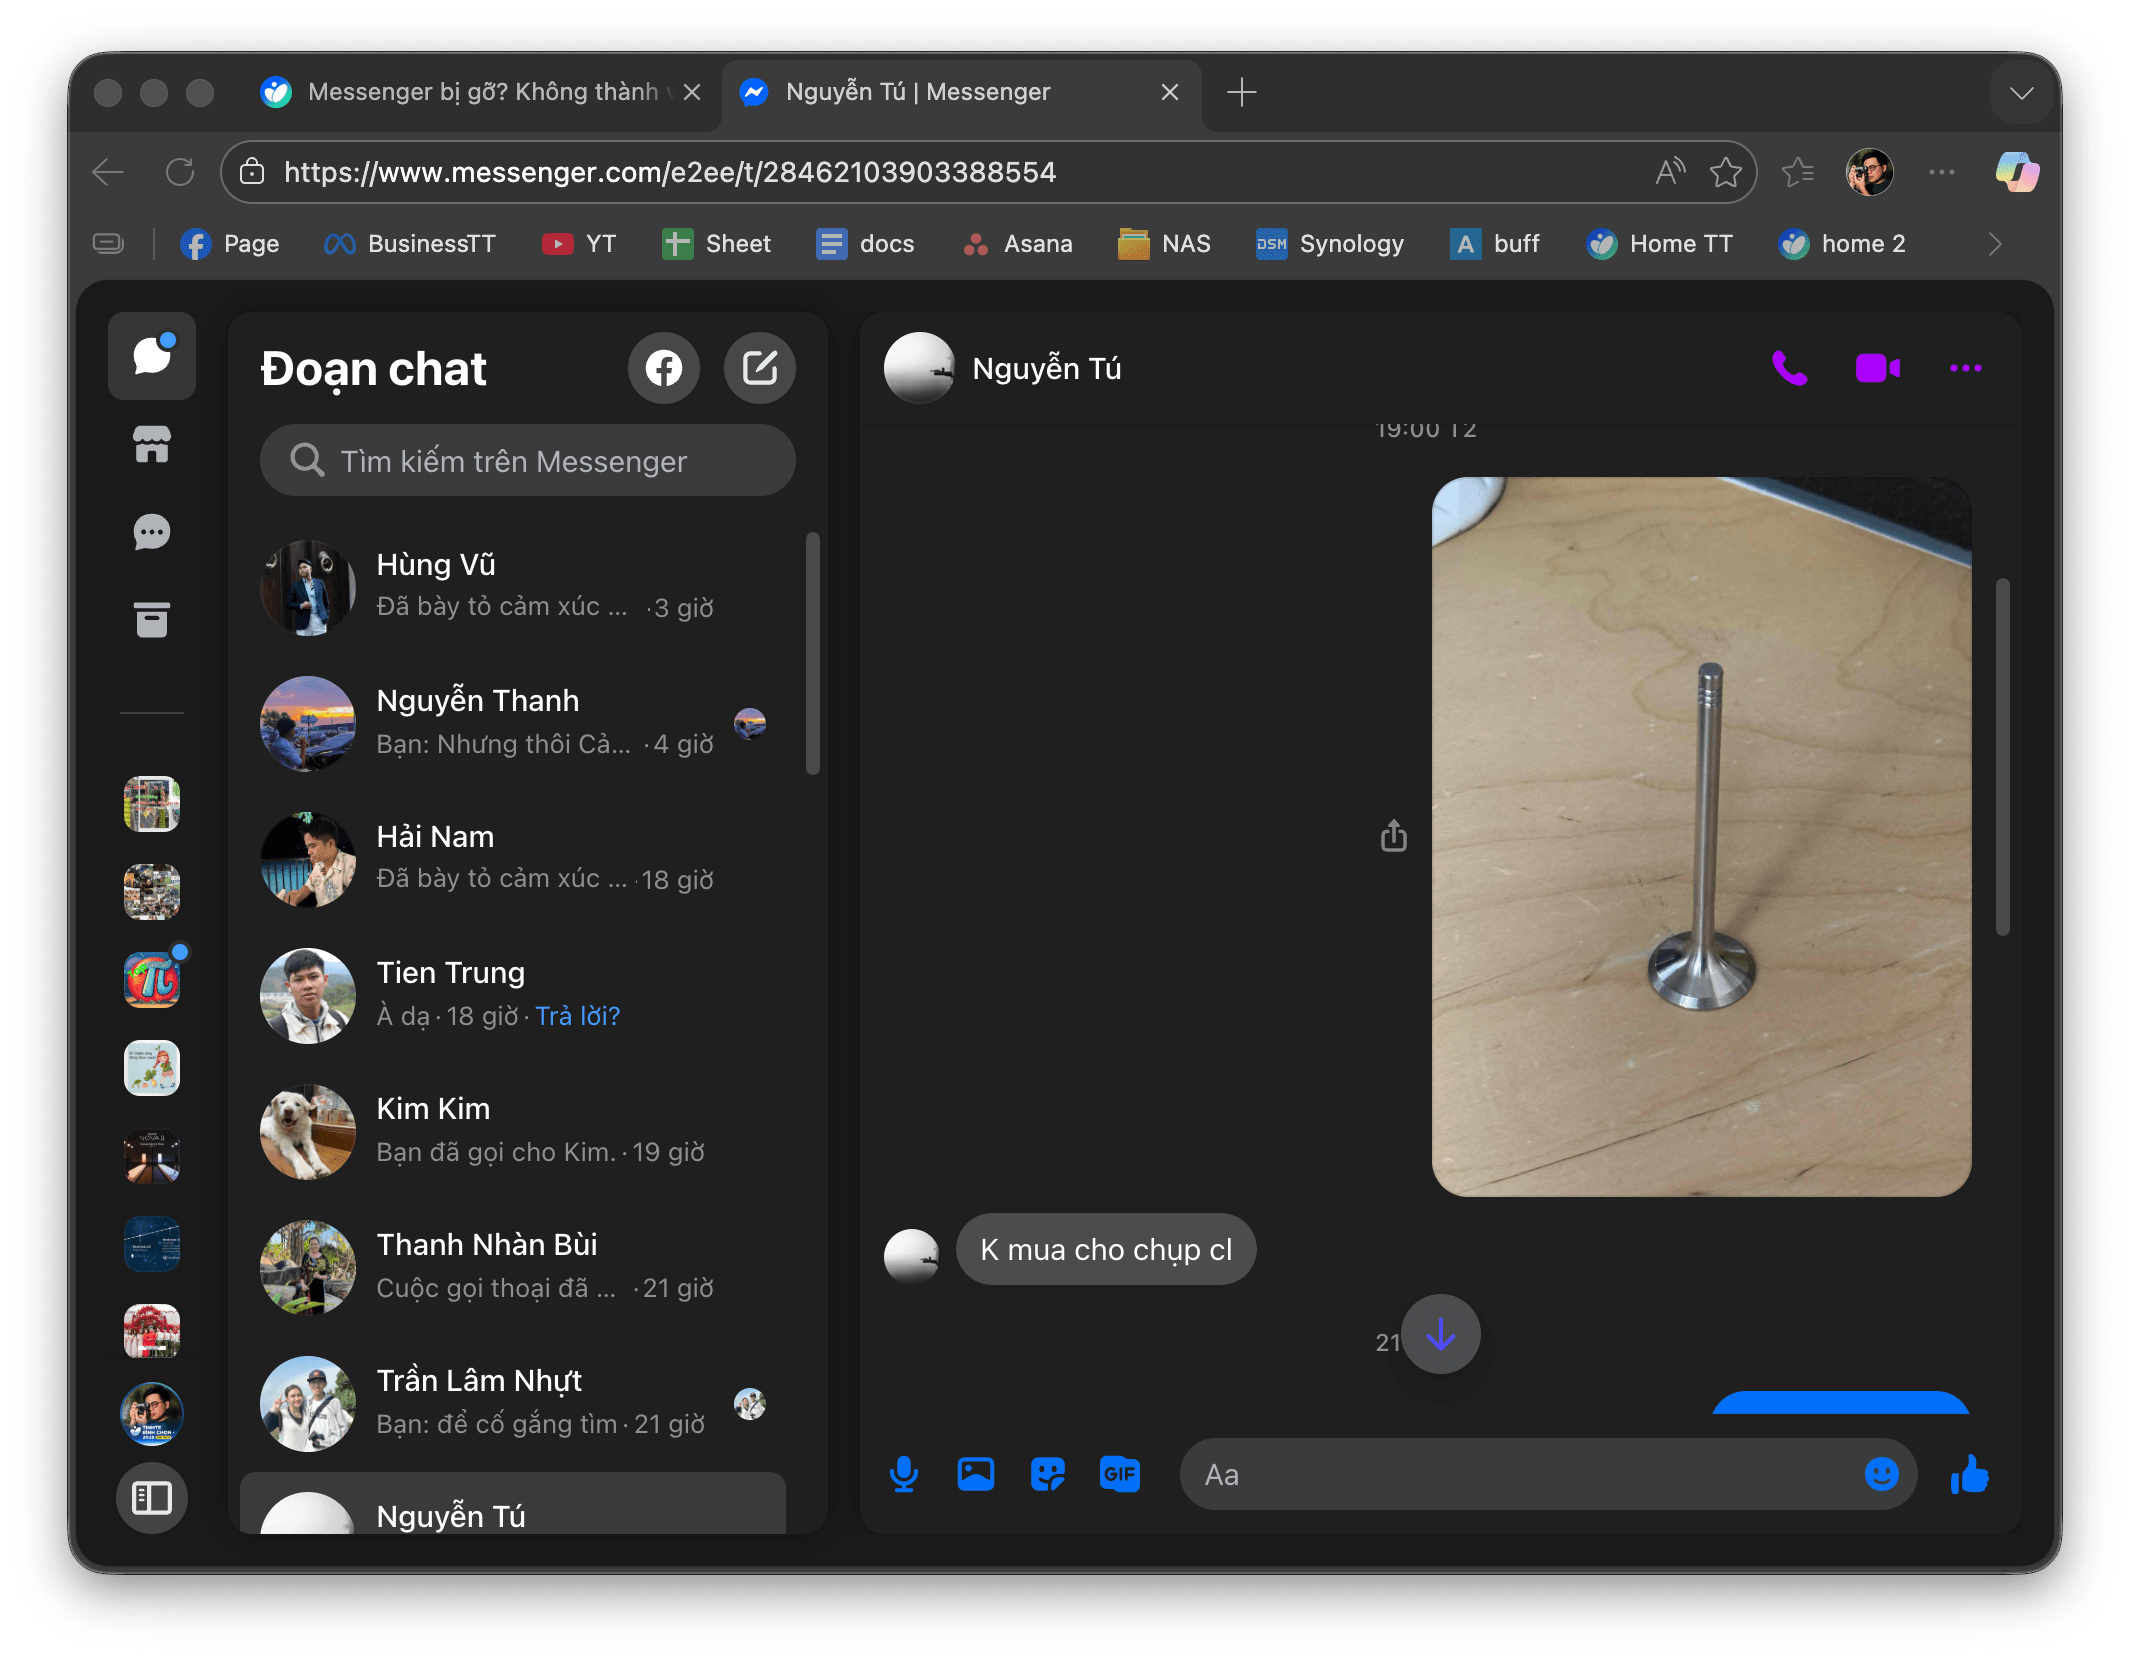
Task: Click Trả lời? on Tien Trung's chat
Action: 578,1015
